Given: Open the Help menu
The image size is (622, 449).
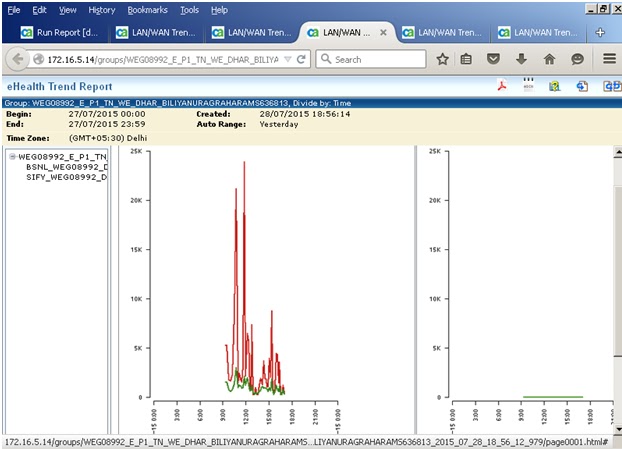Looking at the screenshot, I should [219, 10].
